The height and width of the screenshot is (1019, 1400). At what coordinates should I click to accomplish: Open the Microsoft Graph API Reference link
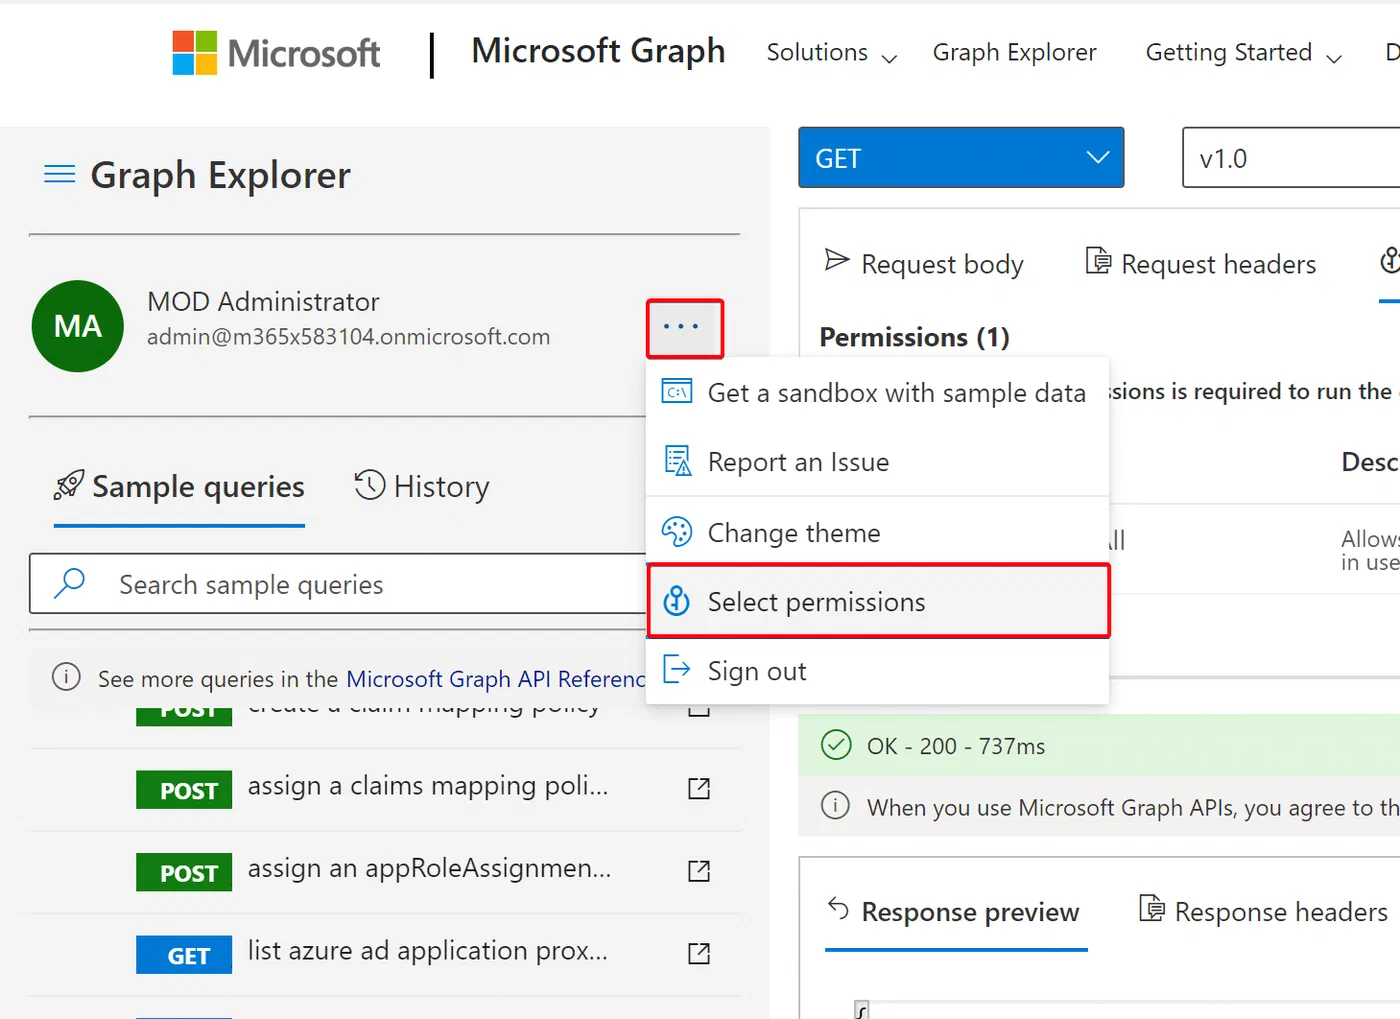(496, 679)
